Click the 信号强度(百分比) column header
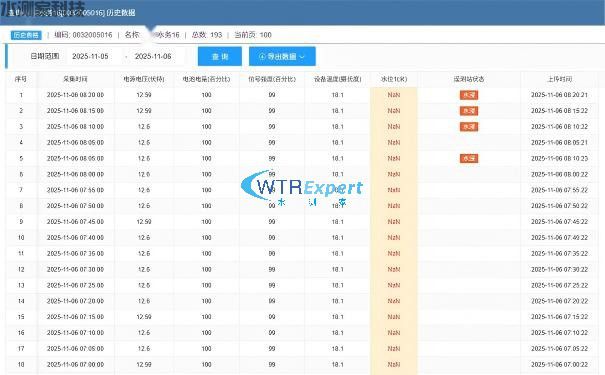 pos(272,79)
